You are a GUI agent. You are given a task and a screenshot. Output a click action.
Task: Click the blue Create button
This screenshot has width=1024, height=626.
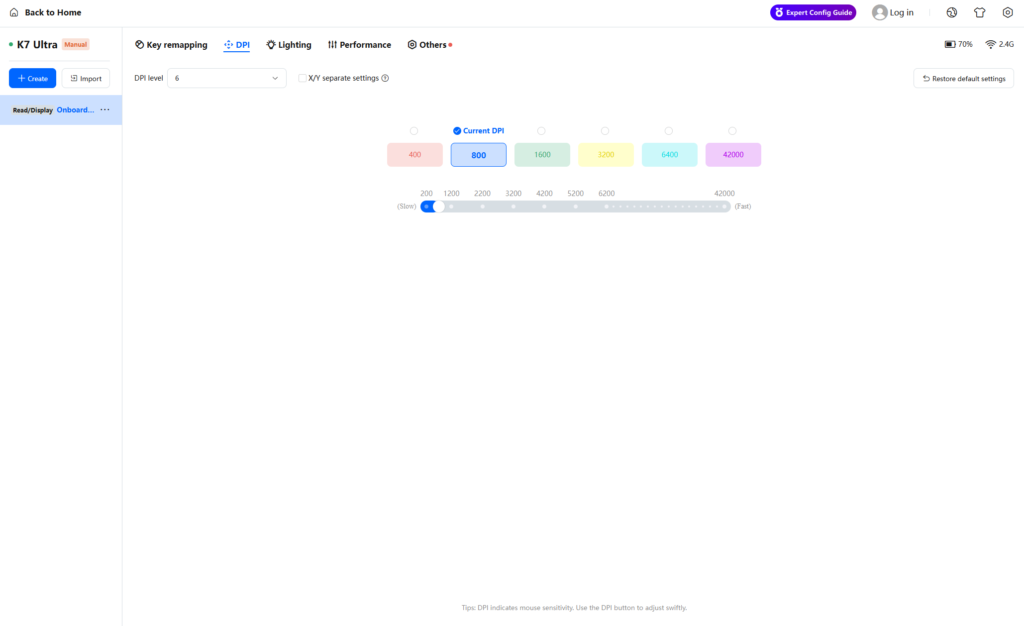click(x=32, y=78)
